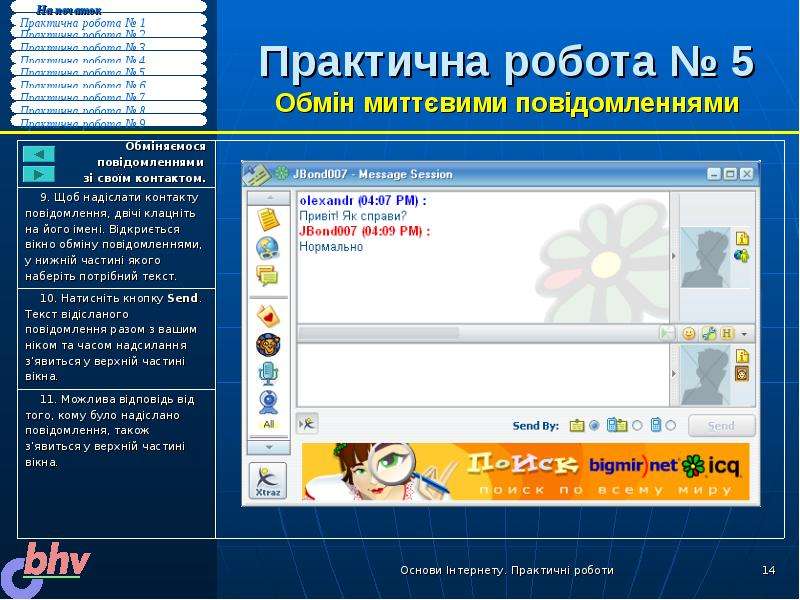Screen dimensions: 800x600
Task: Select first Send By radio option
Action: 594,425
